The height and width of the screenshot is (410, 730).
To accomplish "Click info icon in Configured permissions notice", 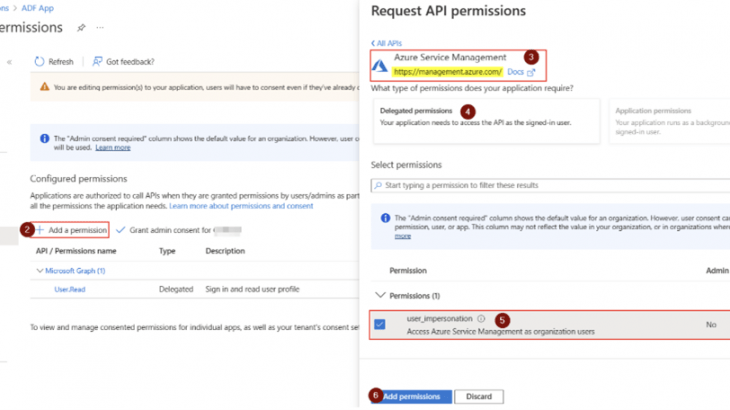I will pos(44,138).
